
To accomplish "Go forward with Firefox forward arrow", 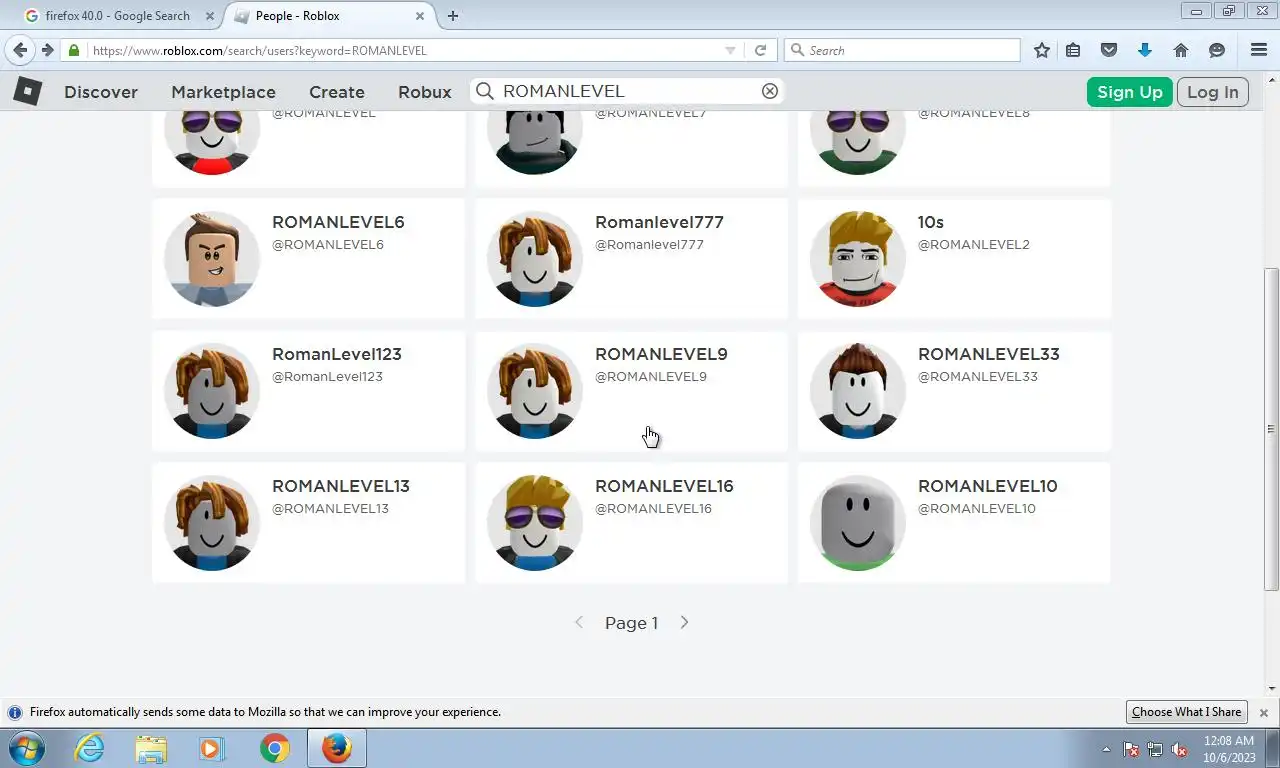I will (x=47, y=50).
